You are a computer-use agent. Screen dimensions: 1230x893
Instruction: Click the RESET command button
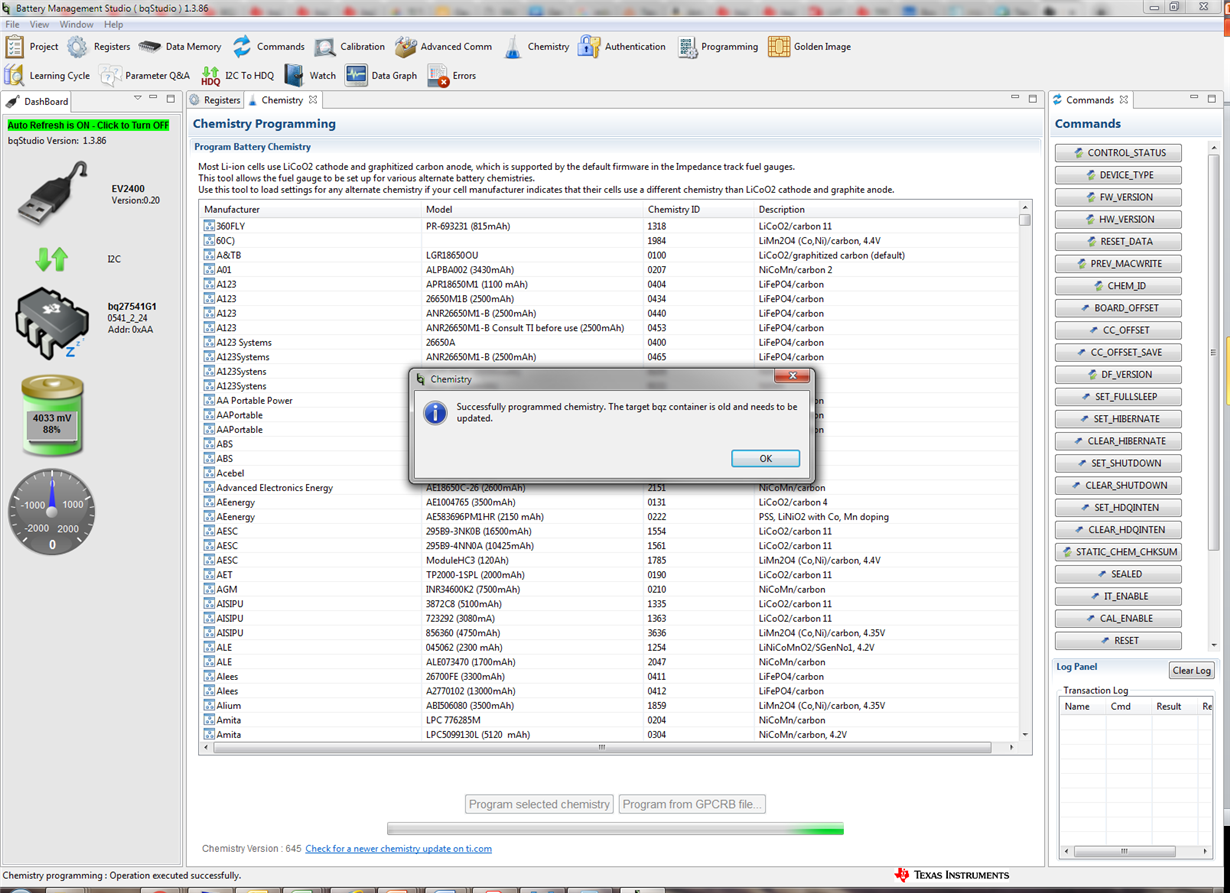tap(1118, 640)
